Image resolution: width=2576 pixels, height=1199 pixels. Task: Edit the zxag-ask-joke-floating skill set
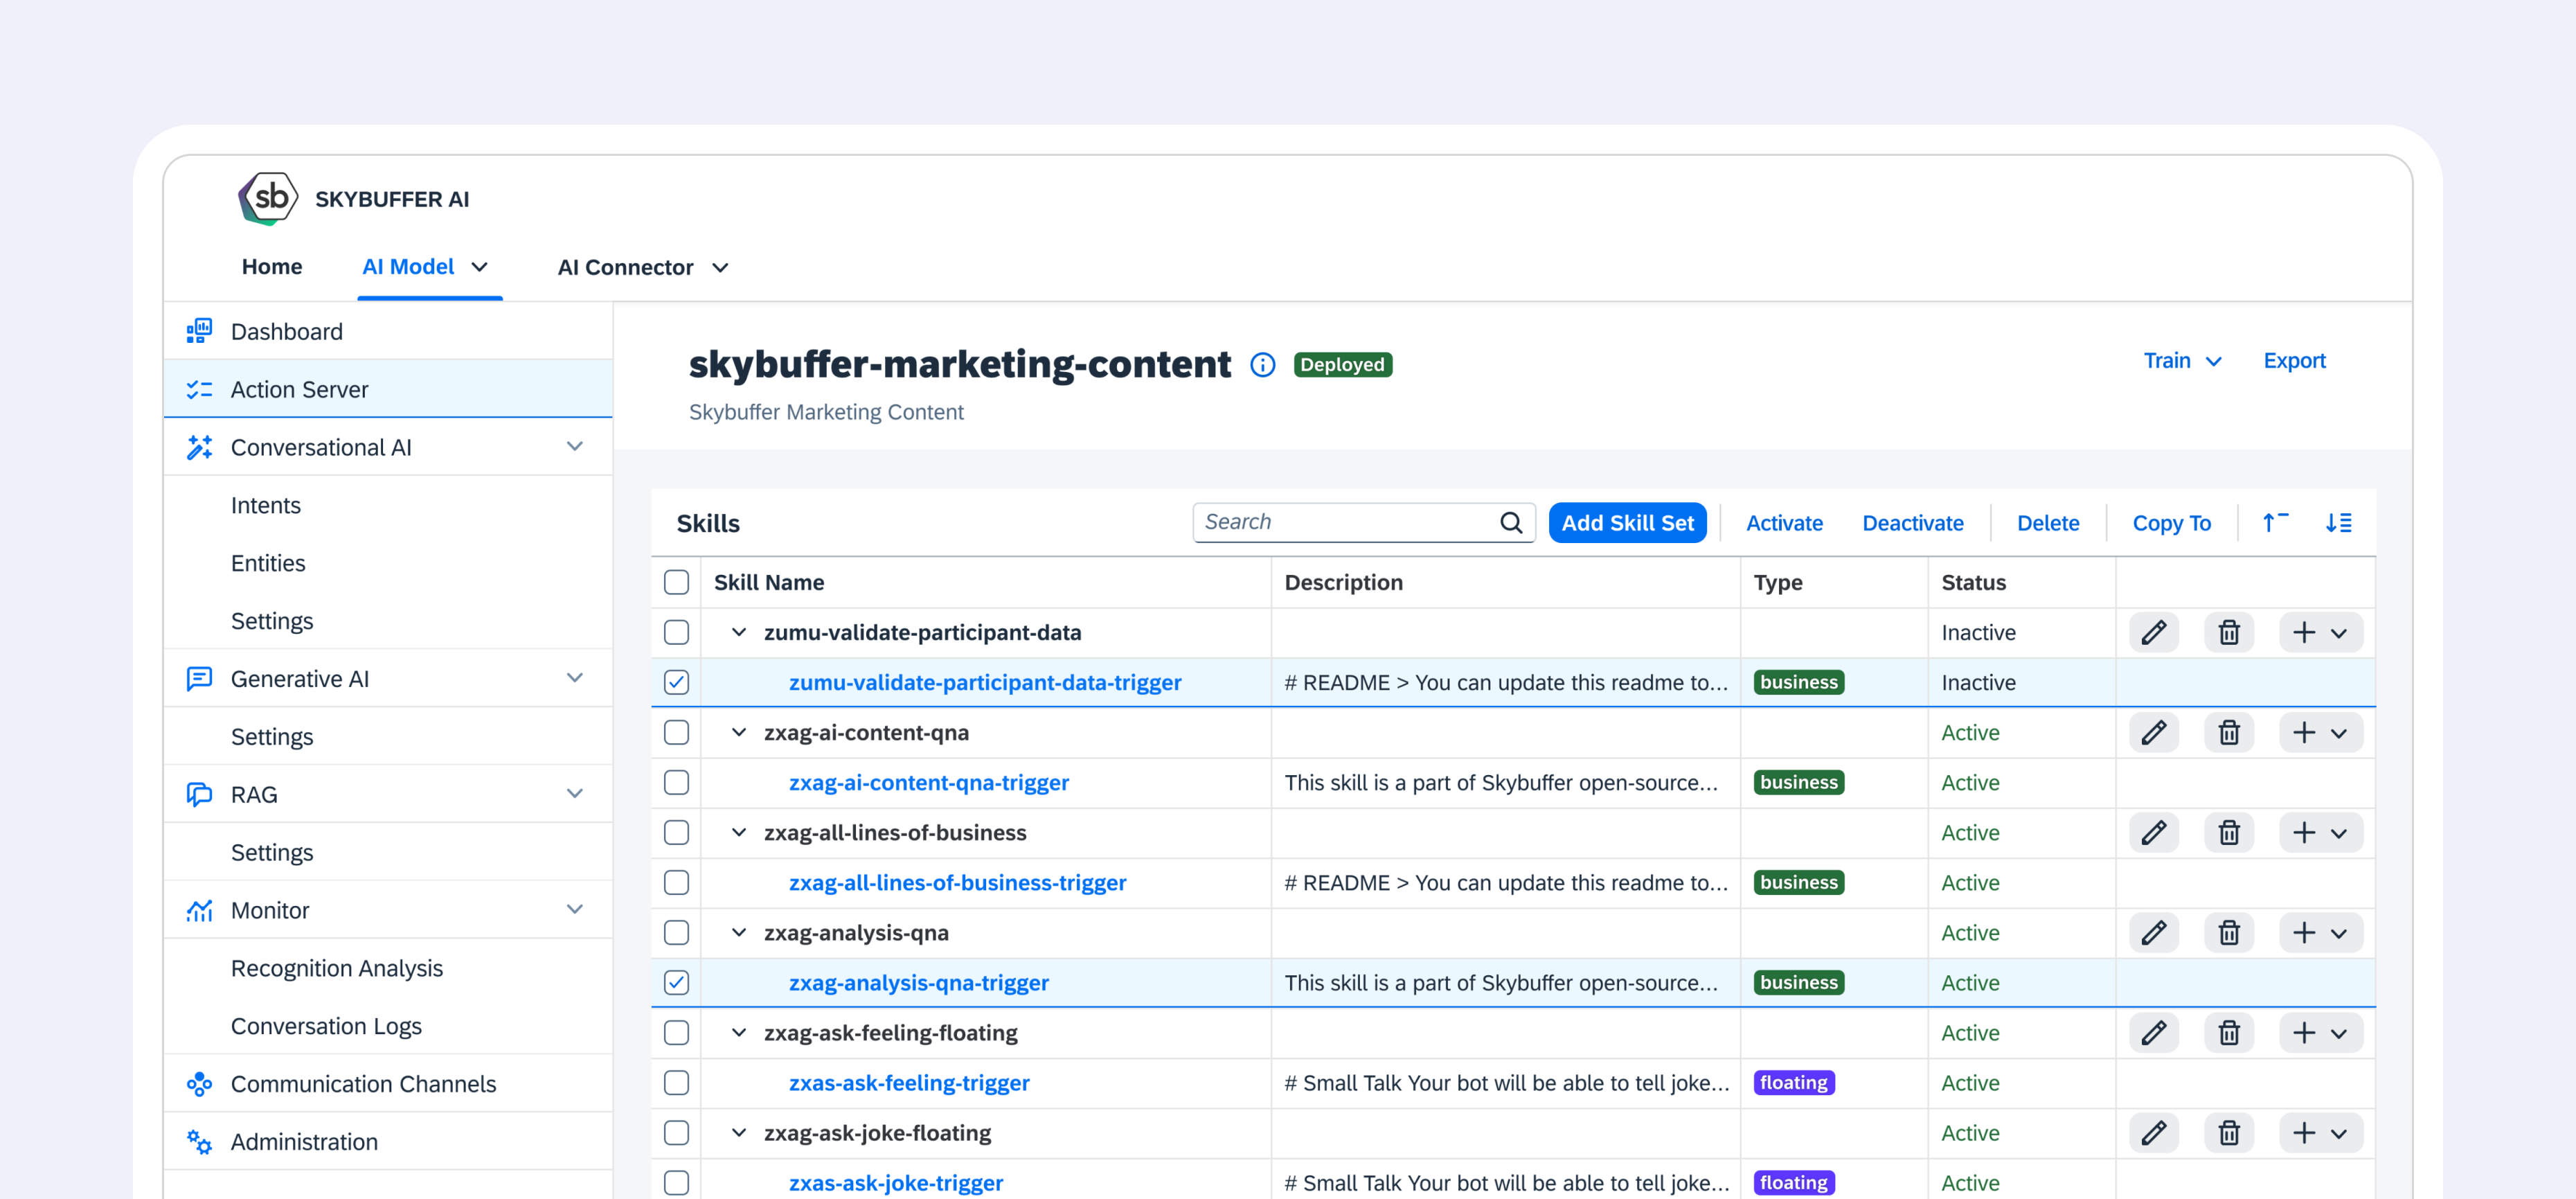tap(2153, 1132)
